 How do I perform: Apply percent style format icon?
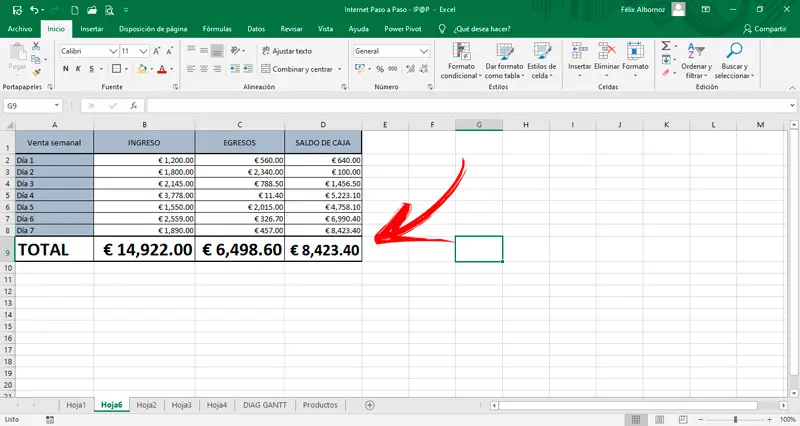[380, 69]
